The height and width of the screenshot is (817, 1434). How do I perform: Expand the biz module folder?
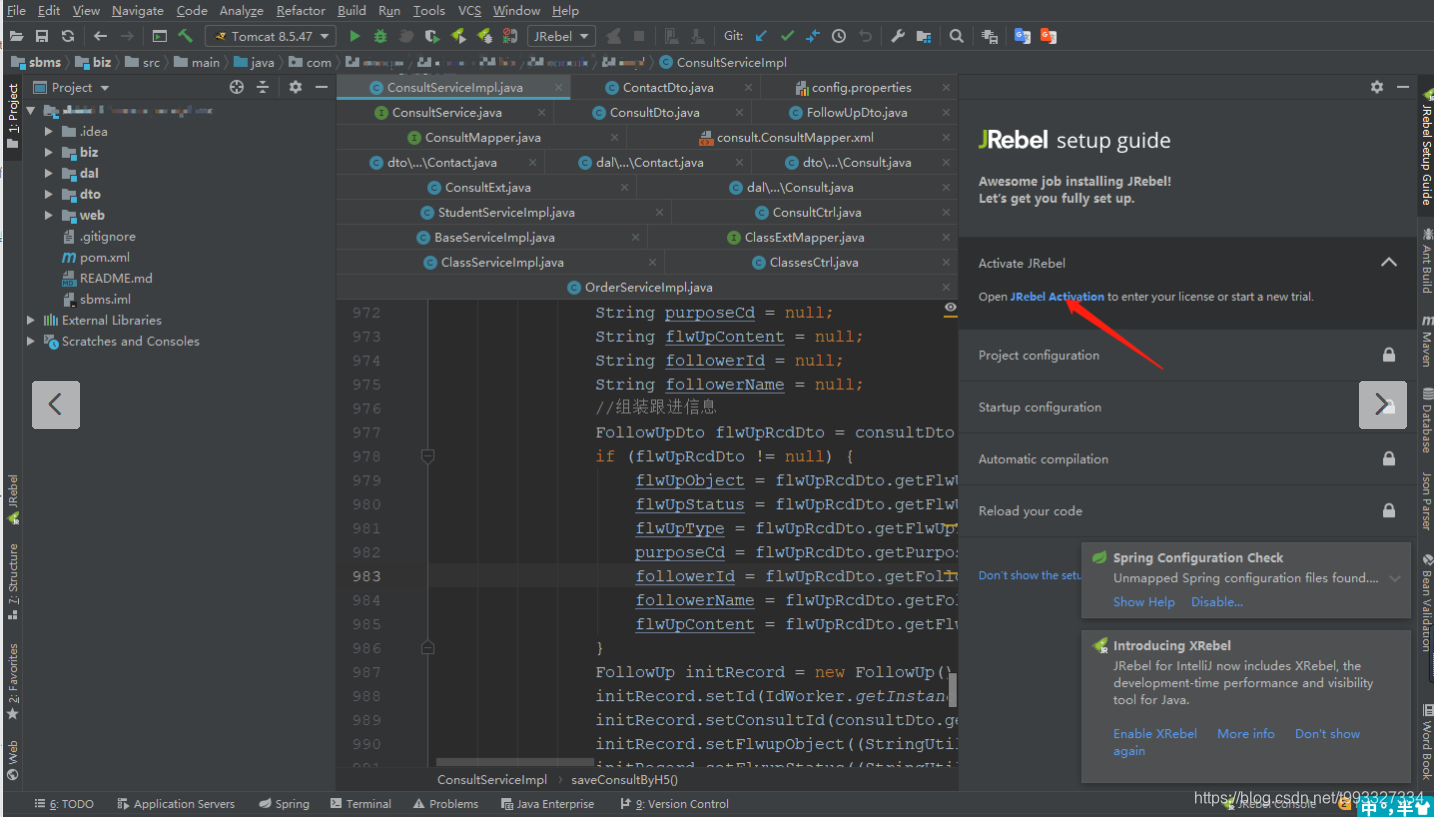pos(48,152)
